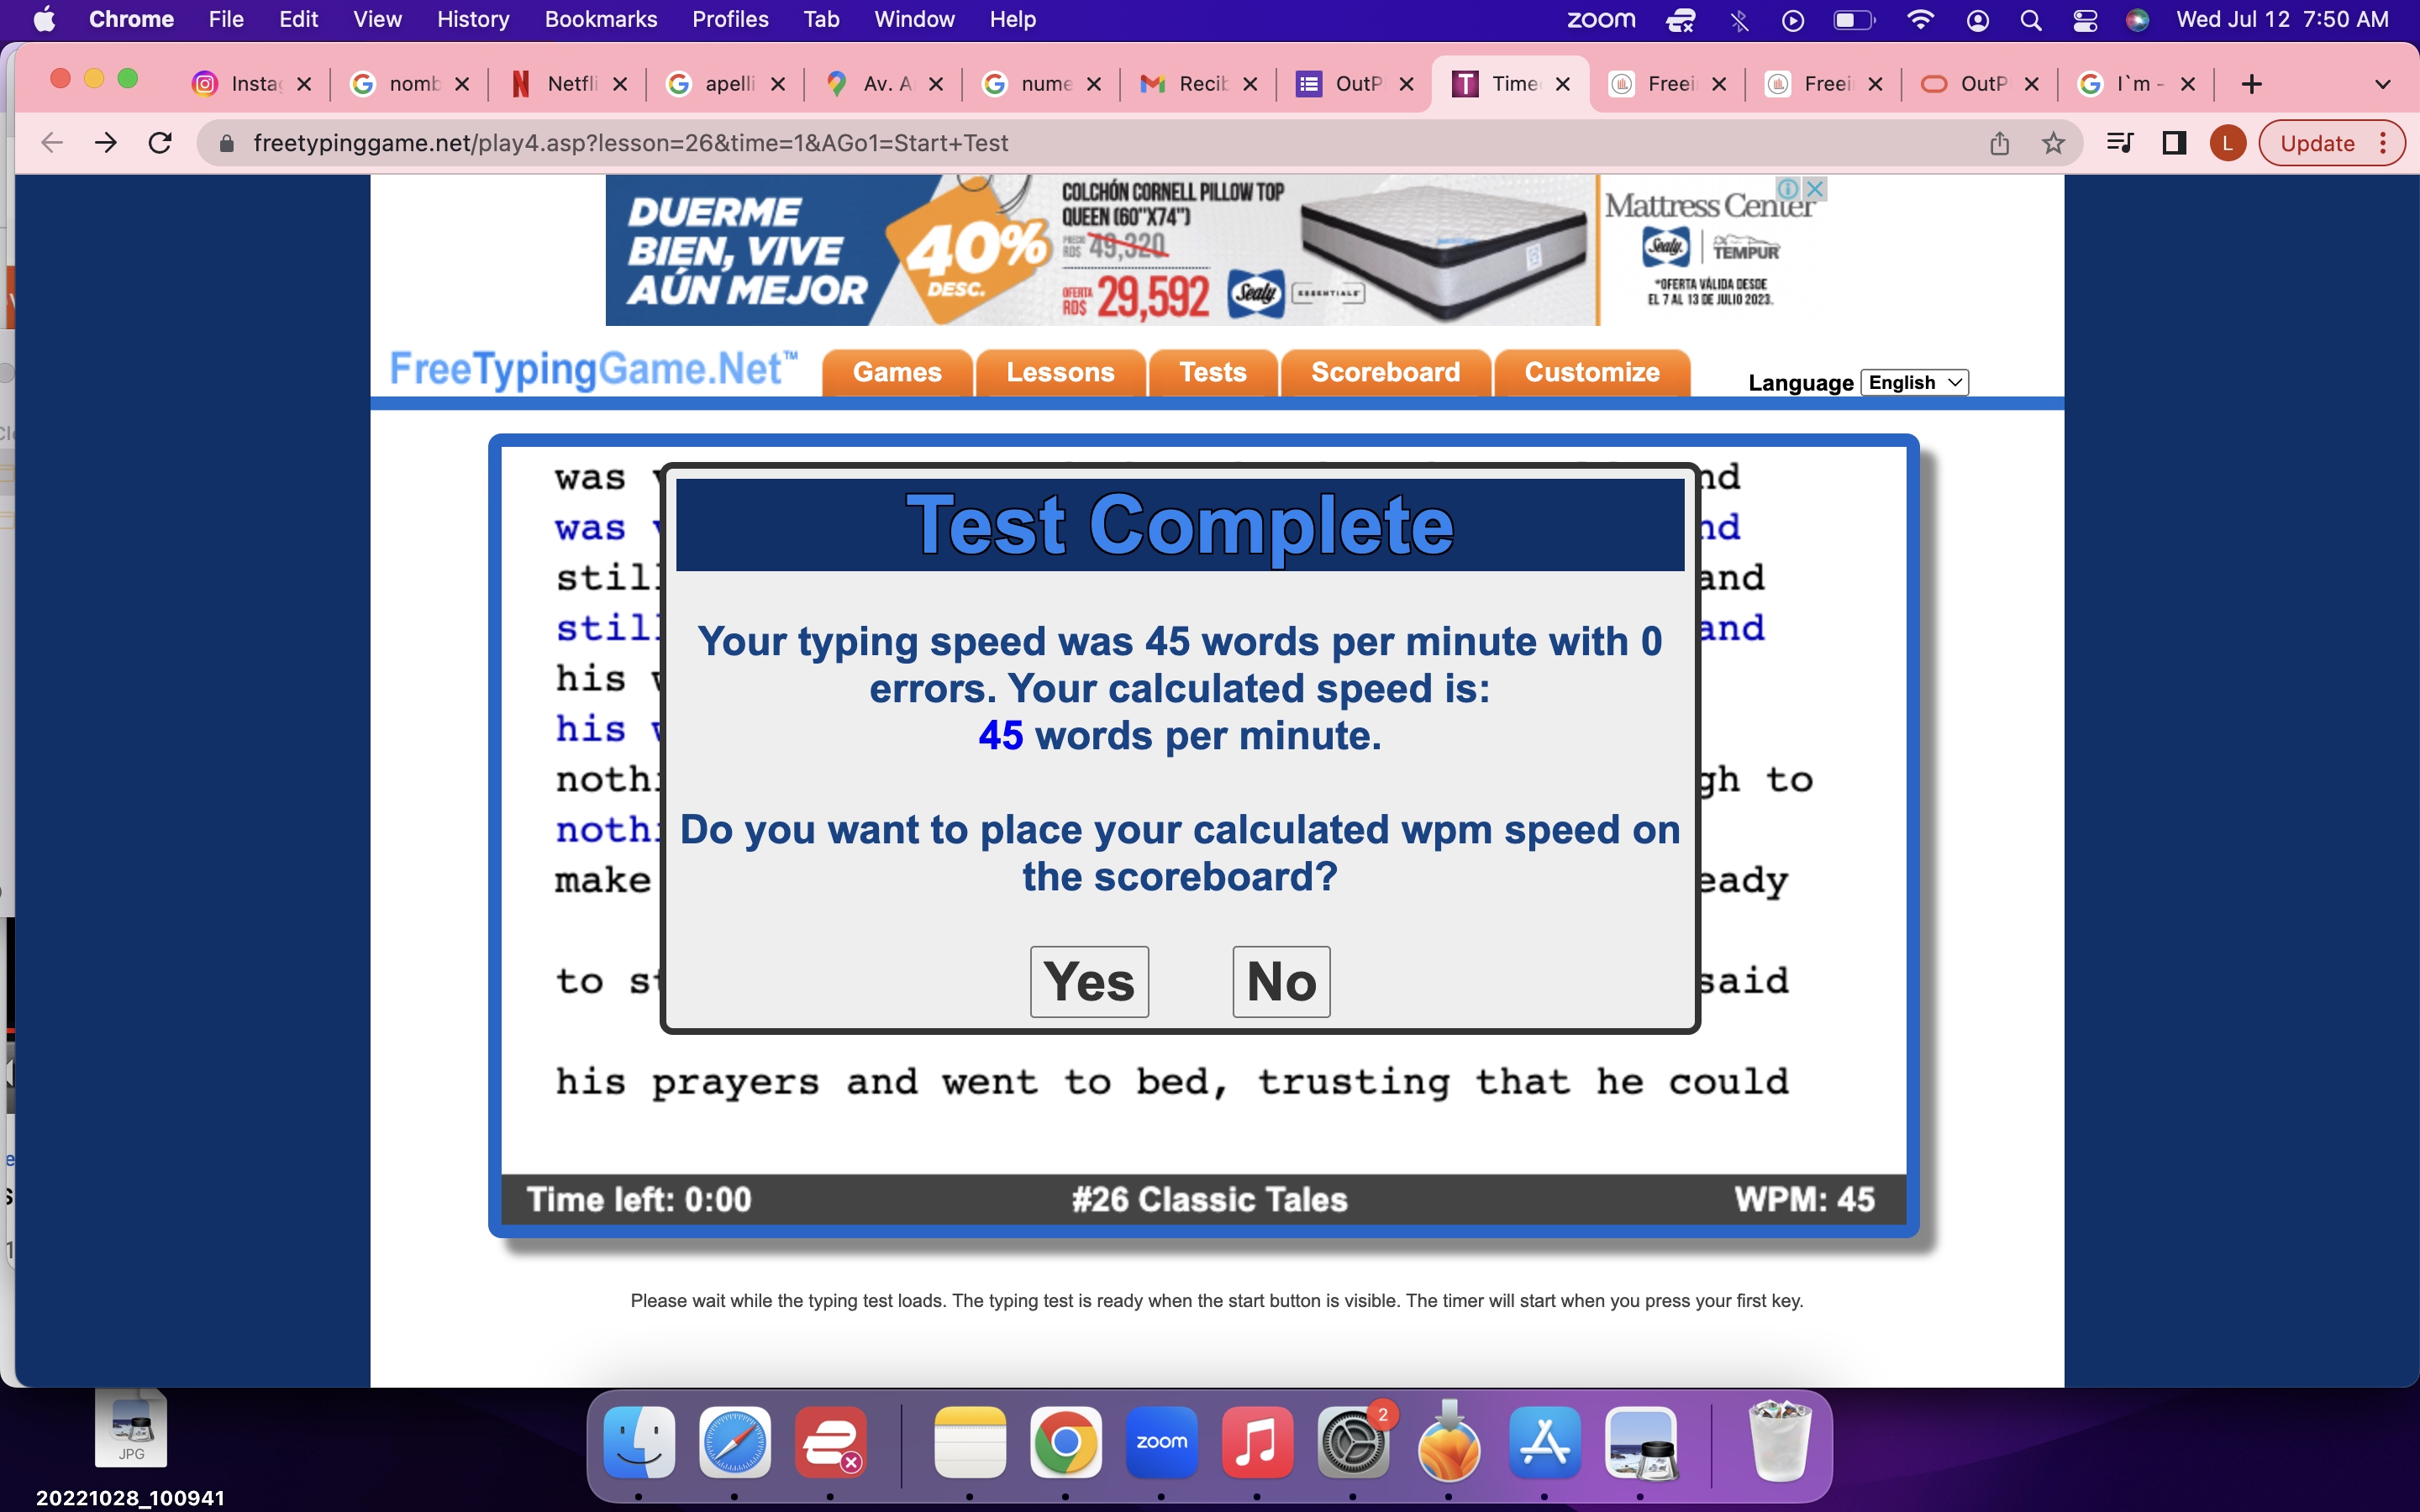Bookmark this page with the star icon
The width and height of the screenshot is (2420, 1512).
[x=2053, y=143]
